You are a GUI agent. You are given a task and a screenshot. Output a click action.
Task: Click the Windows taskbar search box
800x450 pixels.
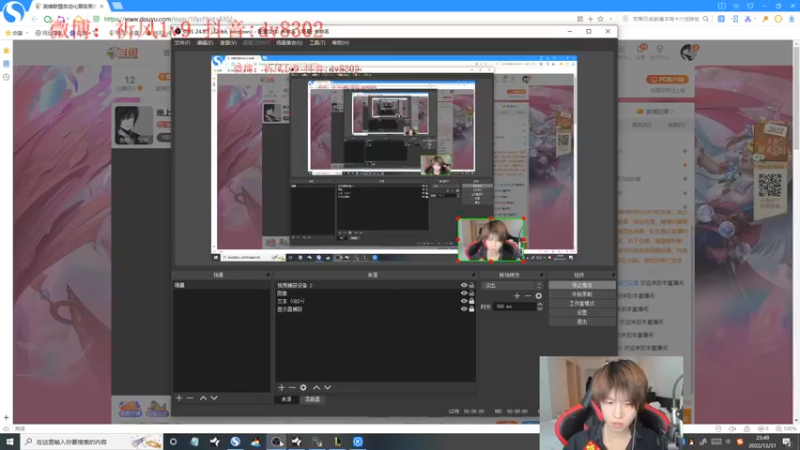click(92, 442)
